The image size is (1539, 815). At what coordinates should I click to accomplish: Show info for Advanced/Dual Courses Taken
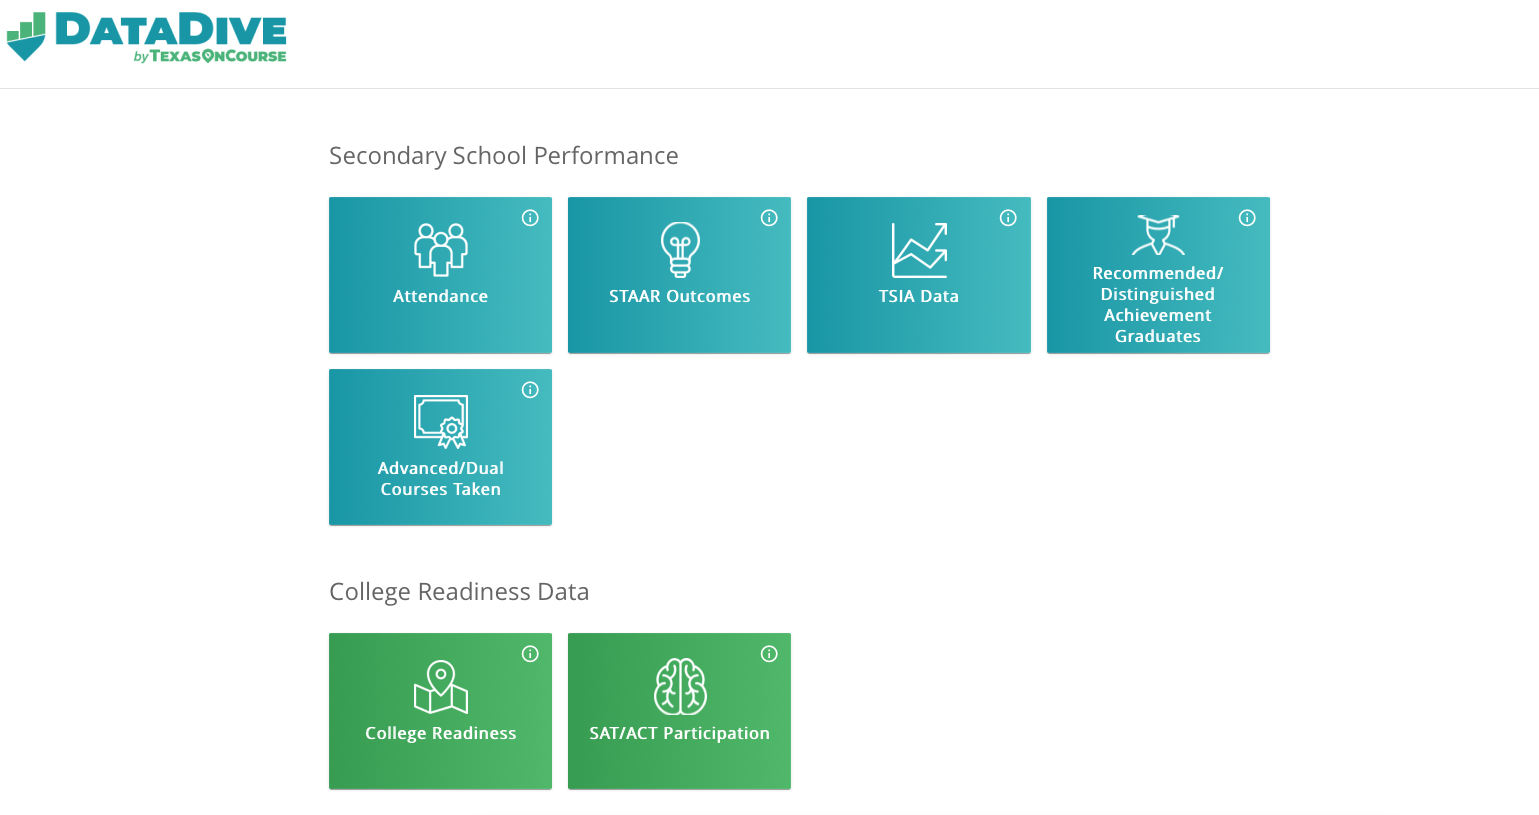coord(530,390)
